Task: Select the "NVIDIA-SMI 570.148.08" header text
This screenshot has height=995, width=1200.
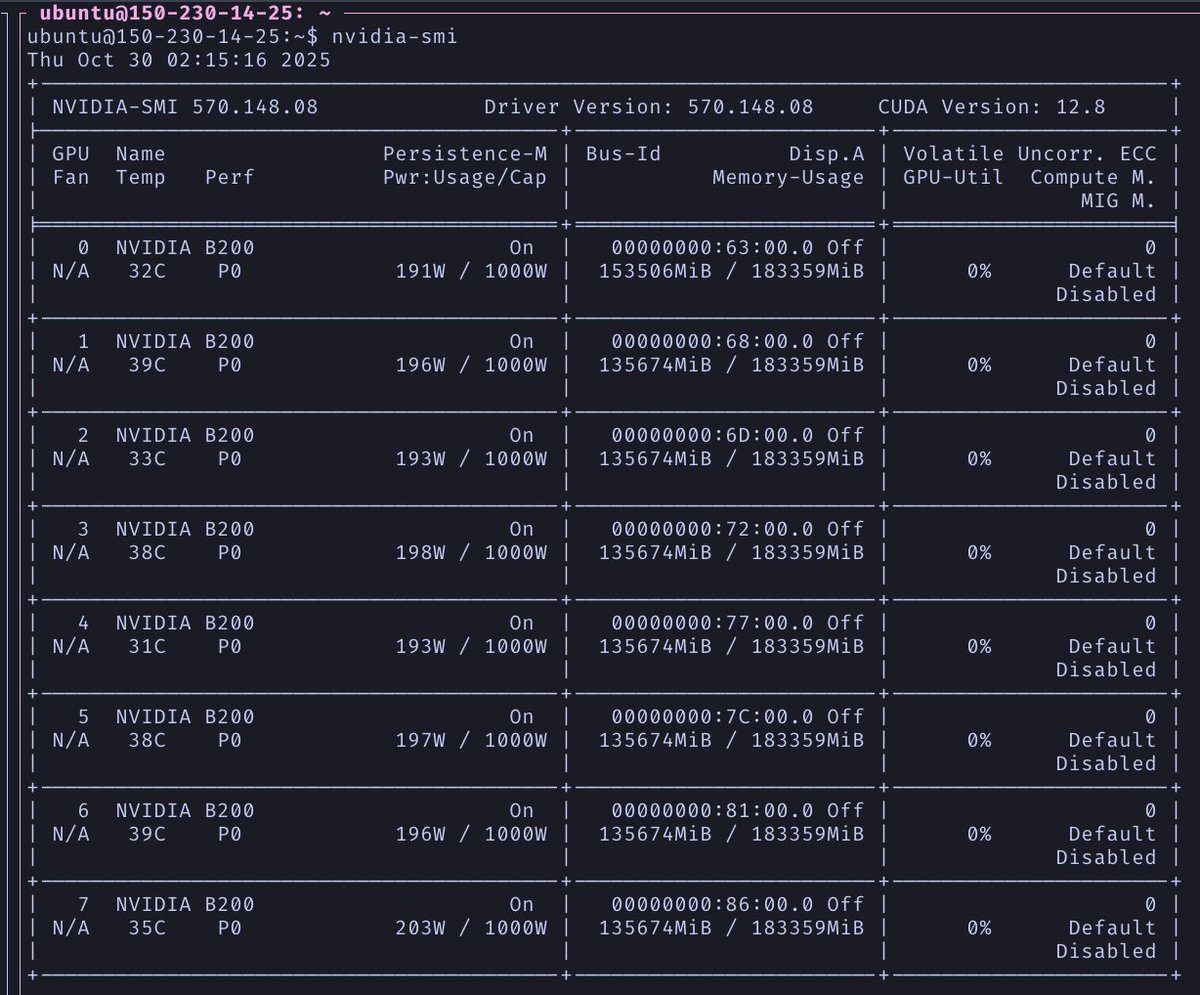Action: tap(185, 106)
